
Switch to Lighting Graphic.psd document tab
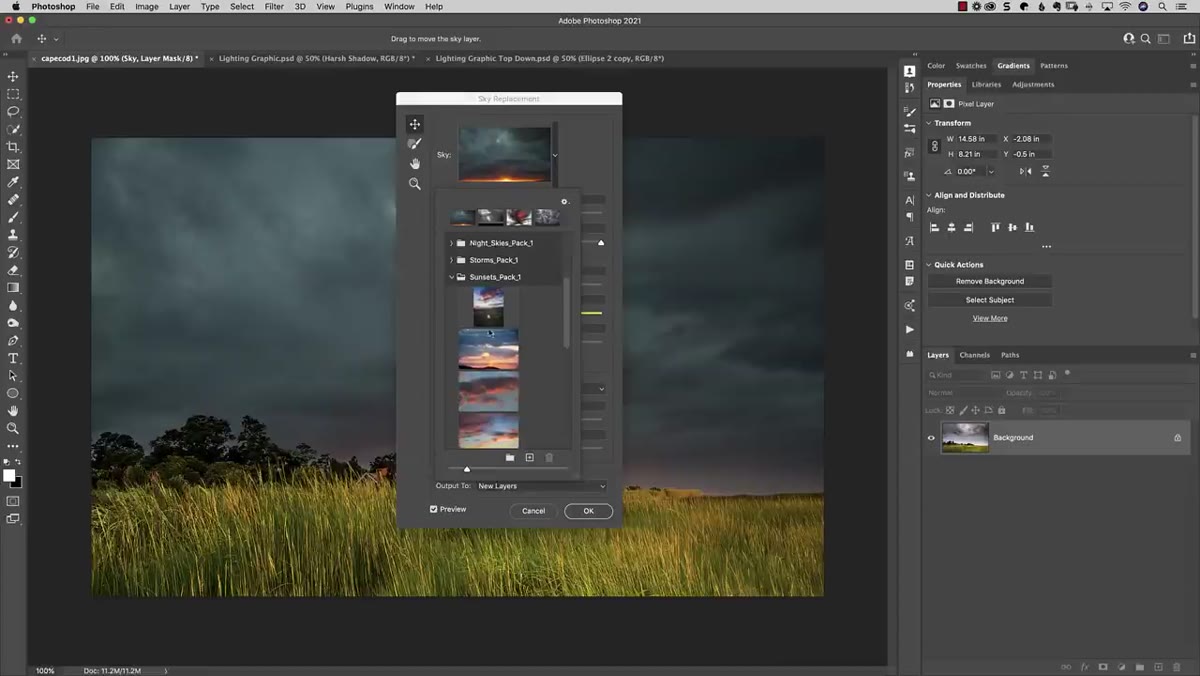(315, 58)
